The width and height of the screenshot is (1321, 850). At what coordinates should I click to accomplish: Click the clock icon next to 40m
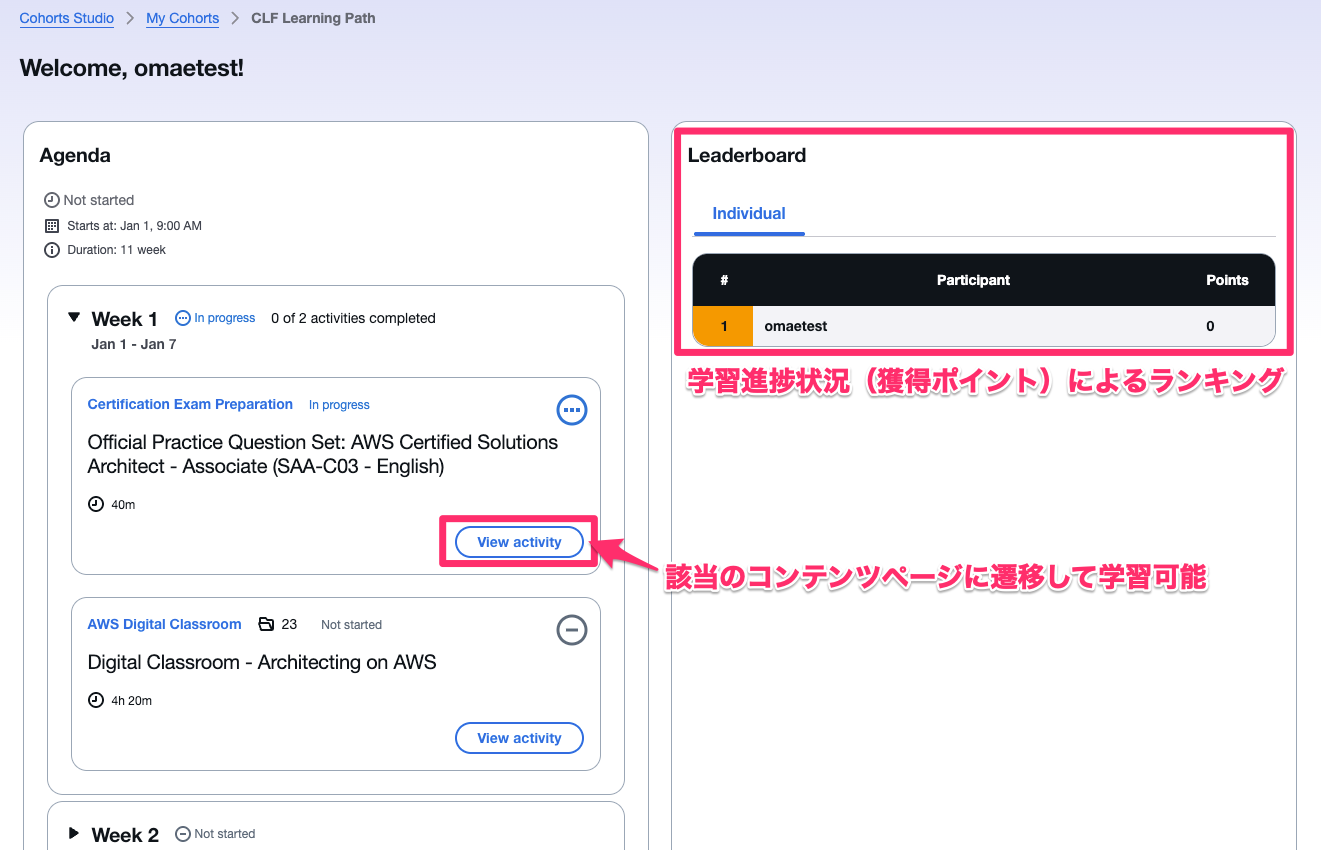(x=96, y=504)
